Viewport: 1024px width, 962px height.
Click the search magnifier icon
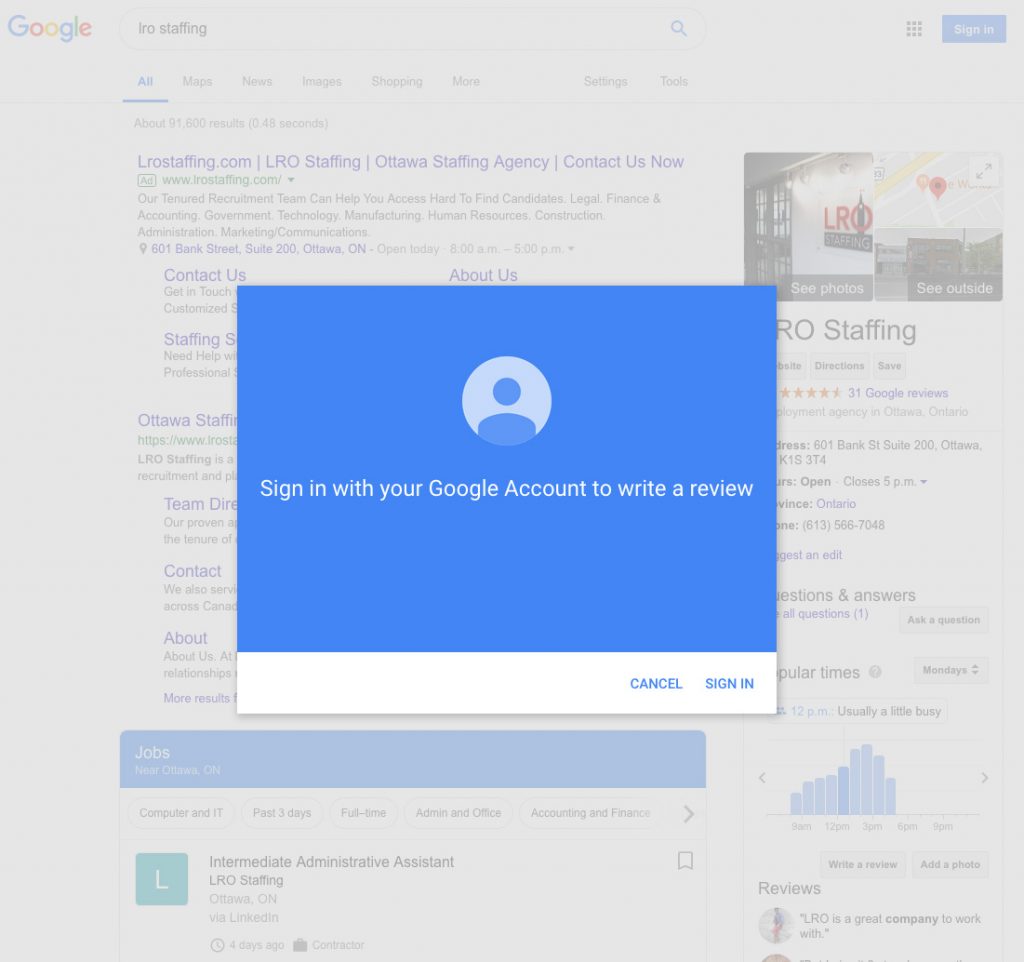(x=678, y=29)
